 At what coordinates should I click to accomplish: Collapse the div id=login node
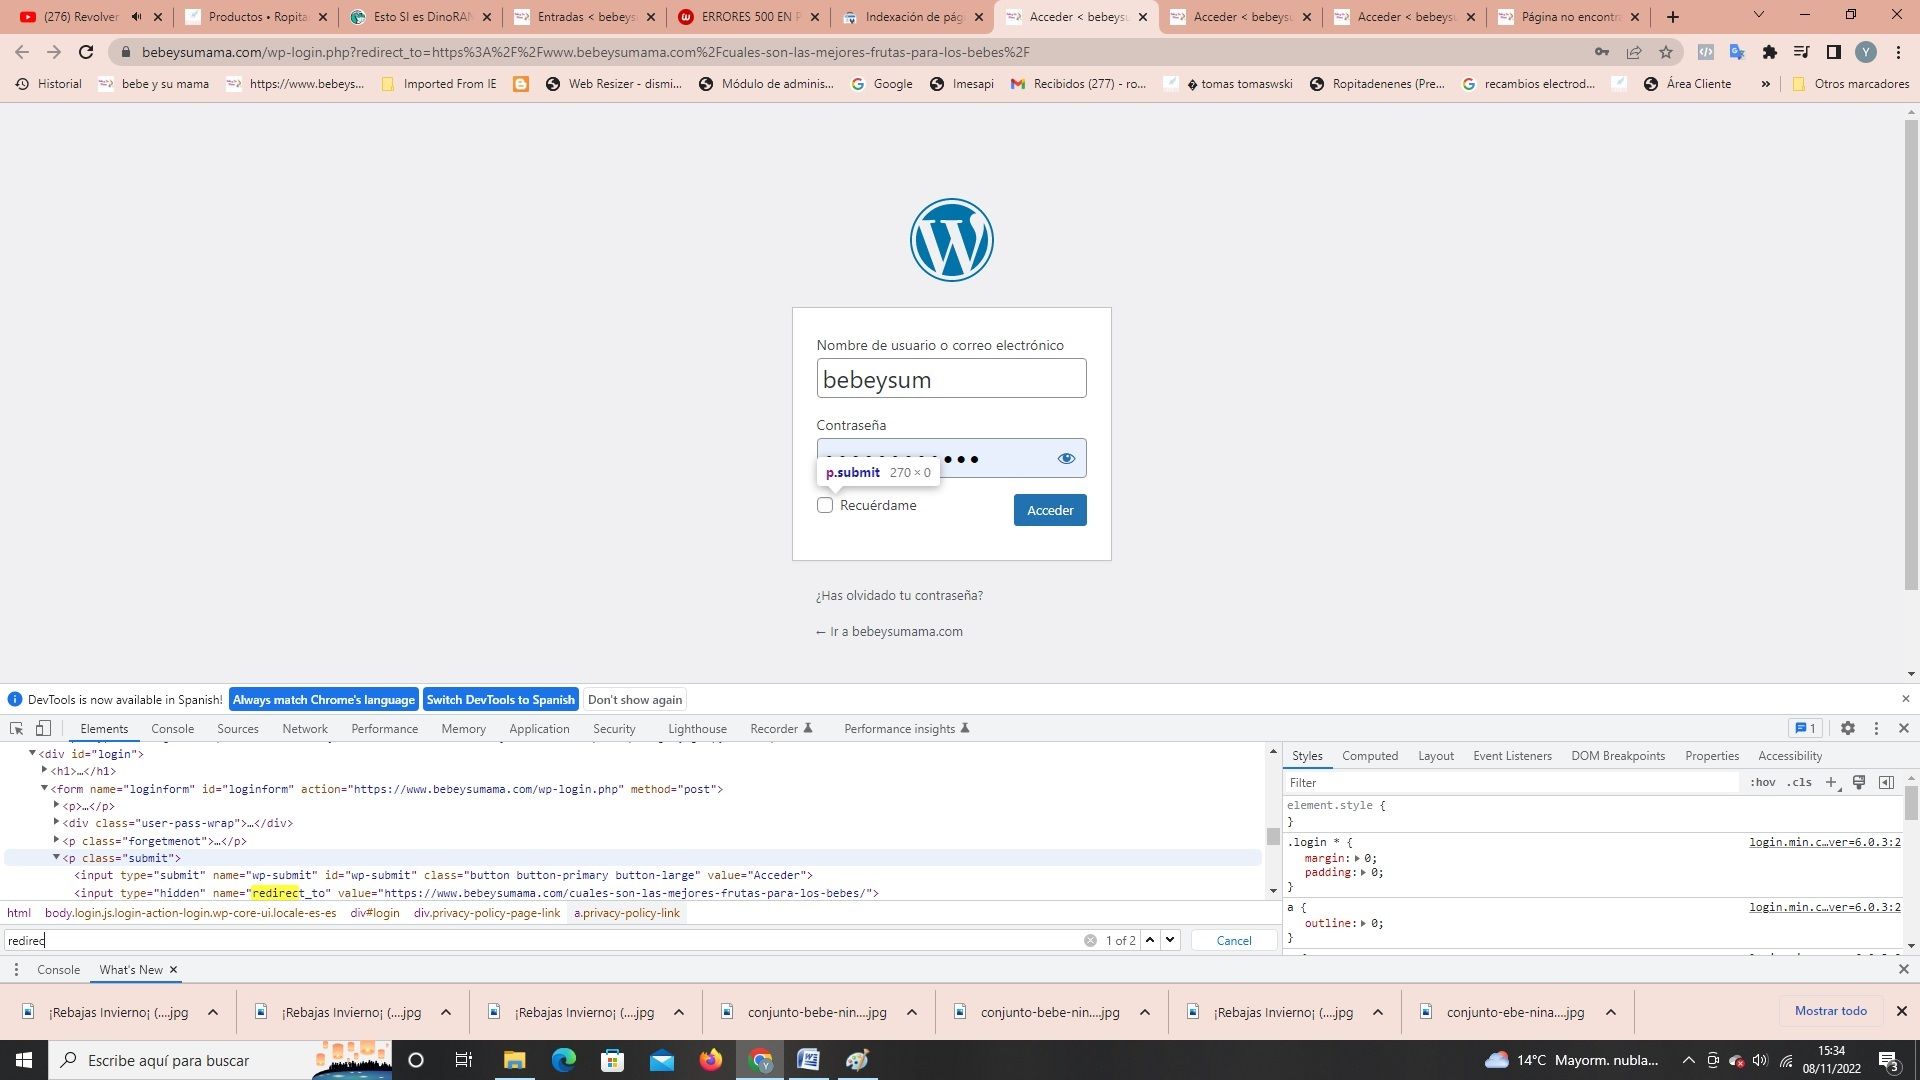(x=32, y=753)
